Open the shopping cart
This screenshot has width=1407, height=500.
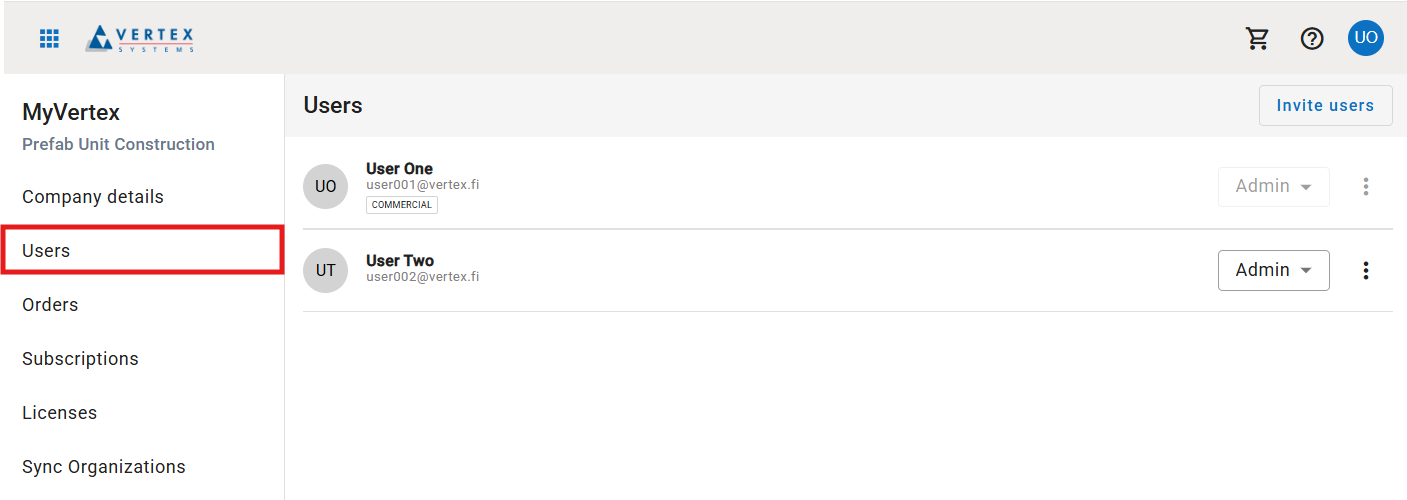[1257, 39]
